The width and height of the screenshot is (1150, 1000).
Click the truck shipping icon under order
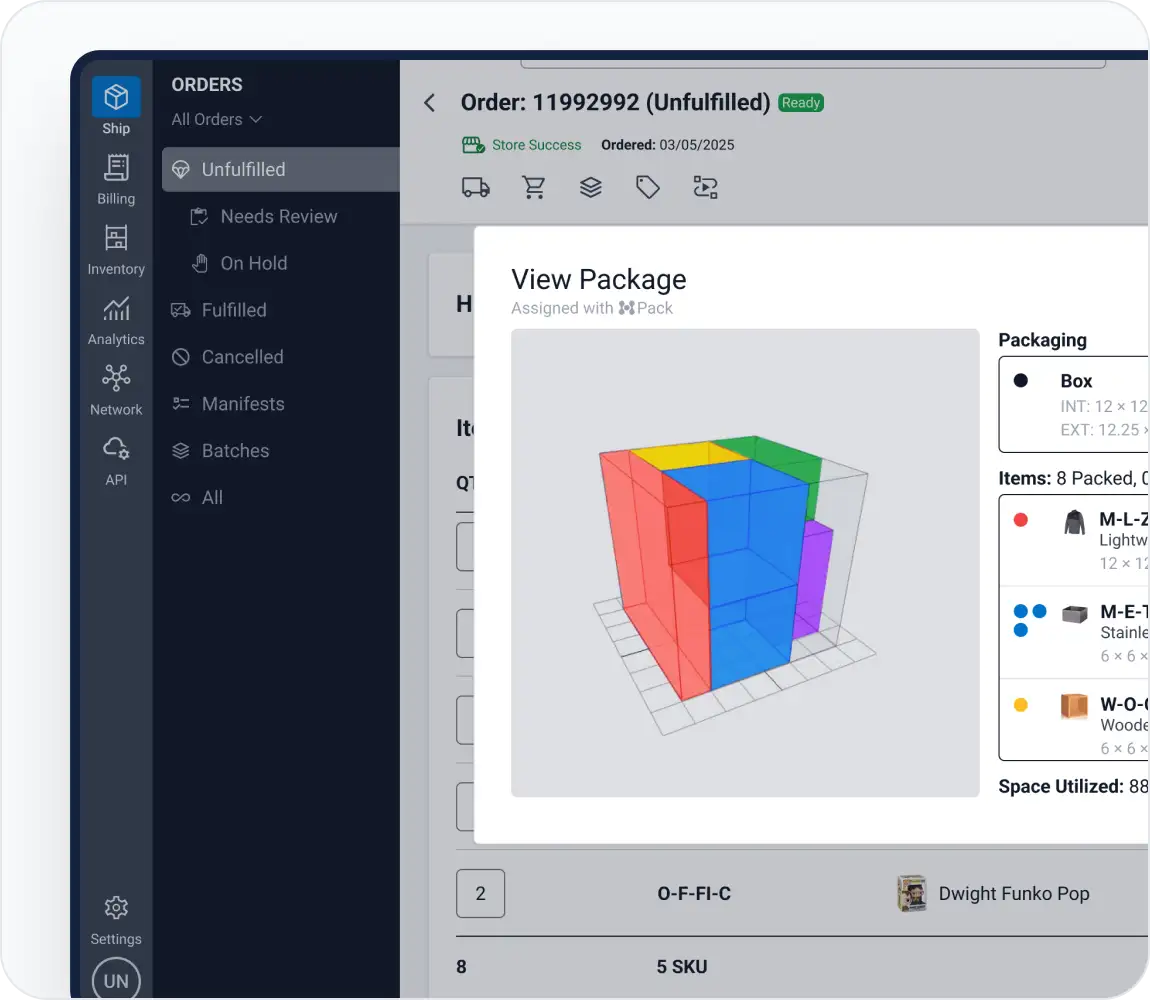(x=475, y=187)
